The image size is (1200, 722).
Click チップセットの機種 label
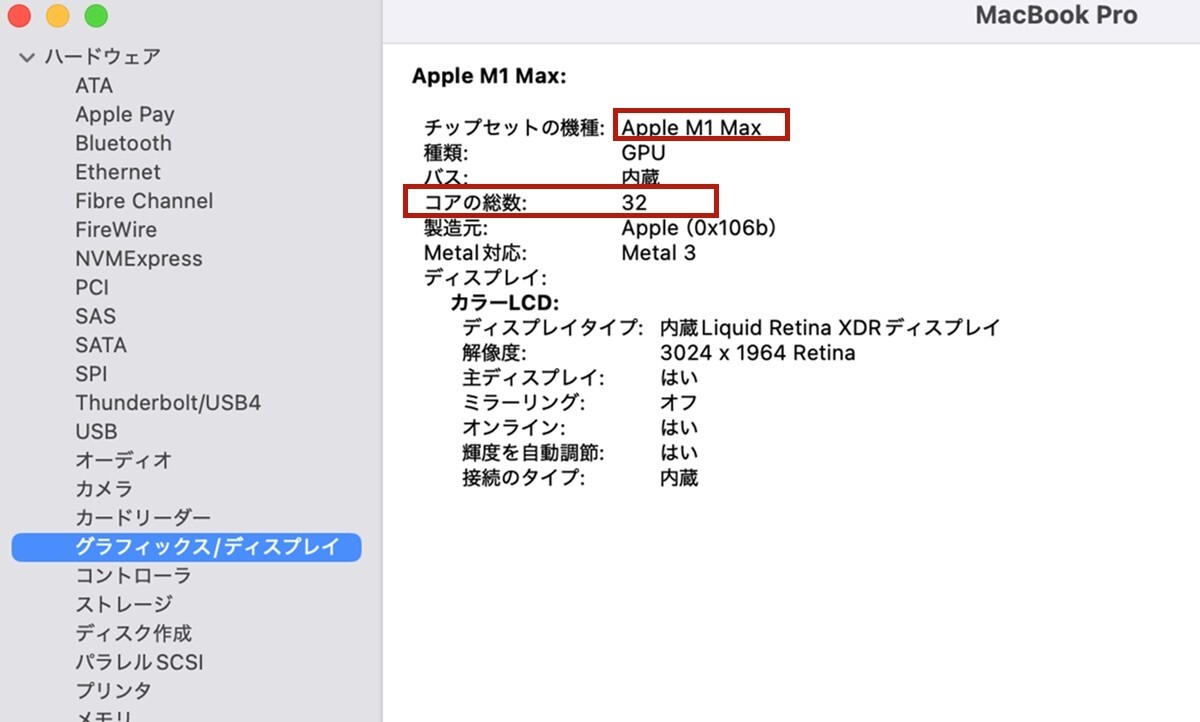tap(514, 128)
